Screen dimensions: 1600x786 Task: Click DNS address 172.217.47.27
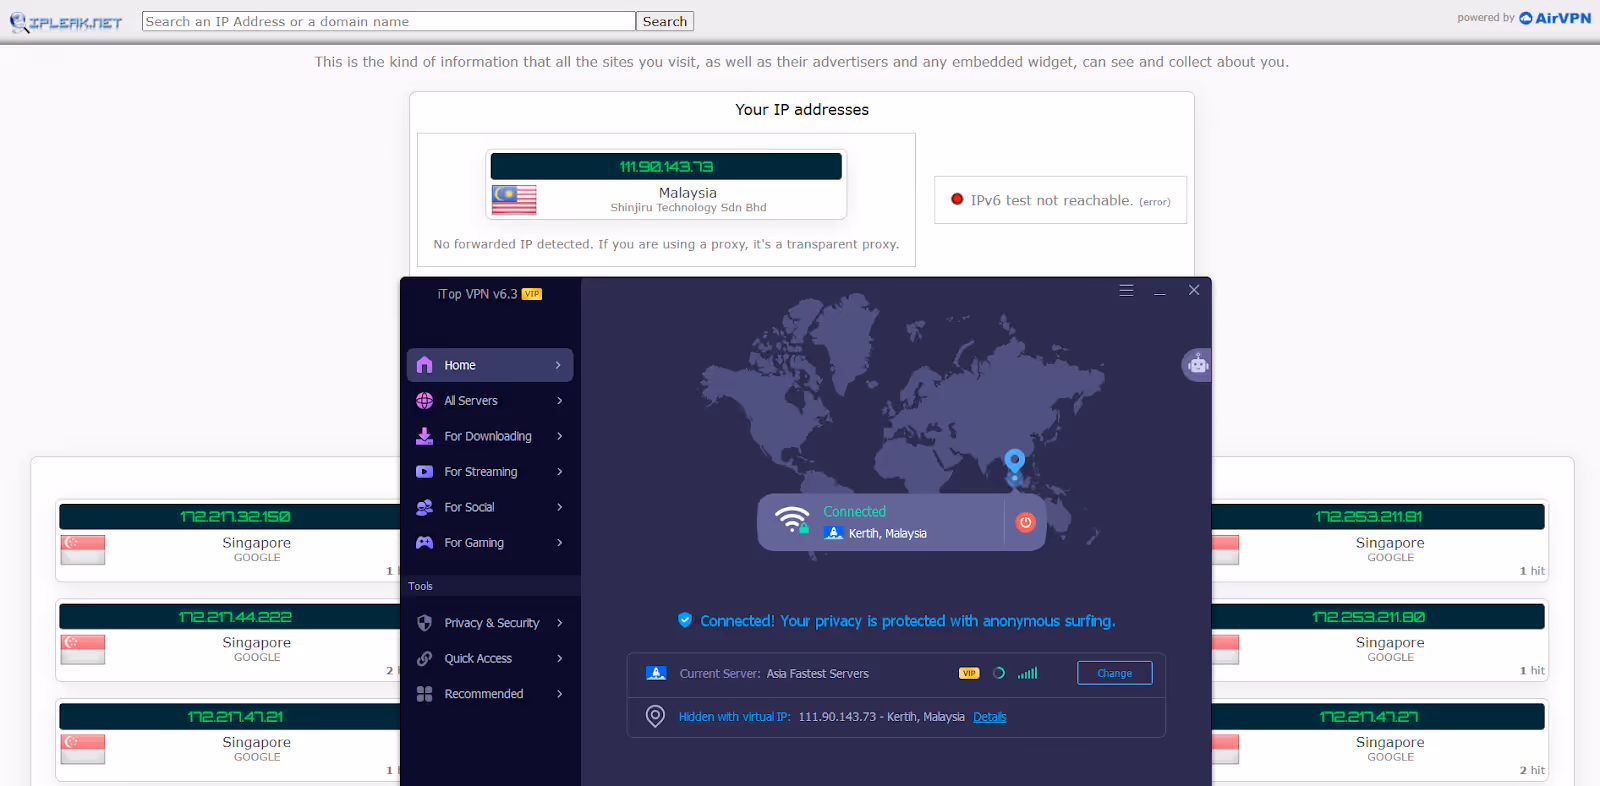pos(1369,717)
